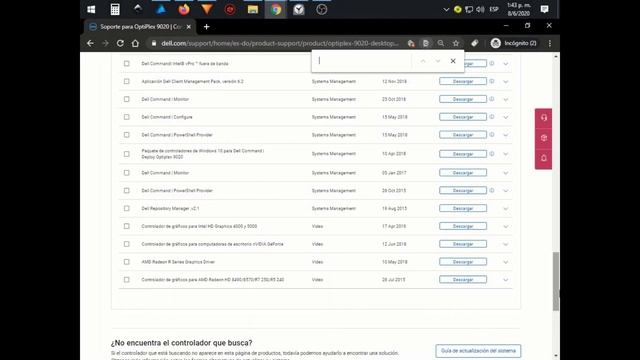
Task: Open the orange triangle app in taskbar
Action: (x=207, y=9)
